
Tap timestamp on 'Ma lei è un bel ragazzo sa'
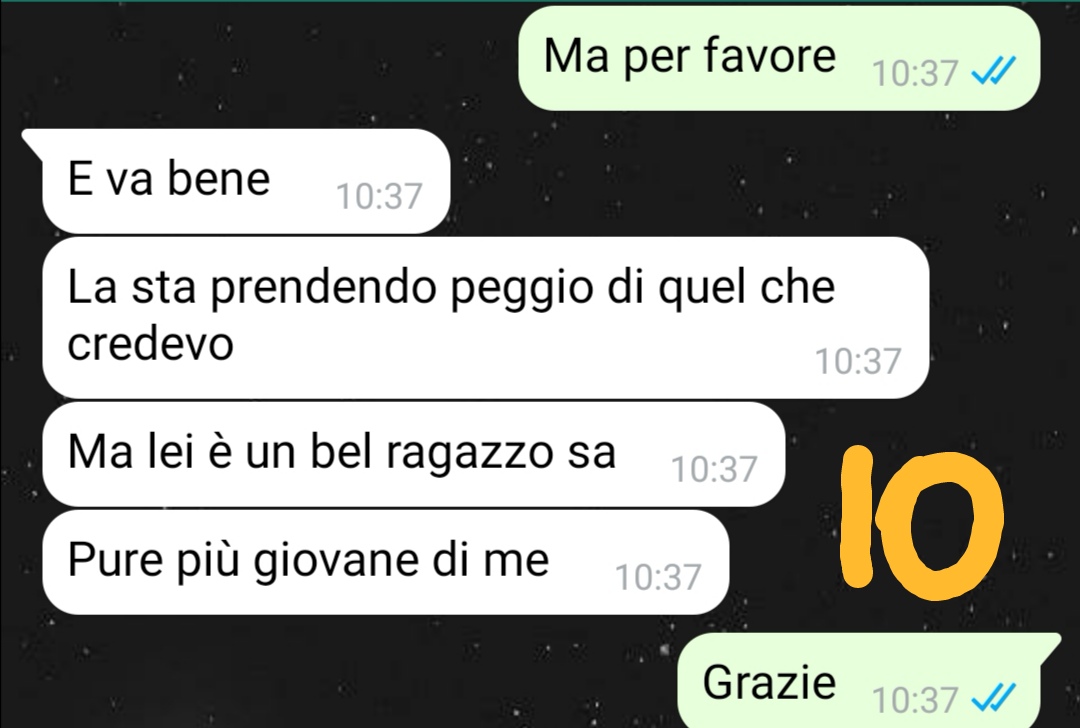pos(714,470)
